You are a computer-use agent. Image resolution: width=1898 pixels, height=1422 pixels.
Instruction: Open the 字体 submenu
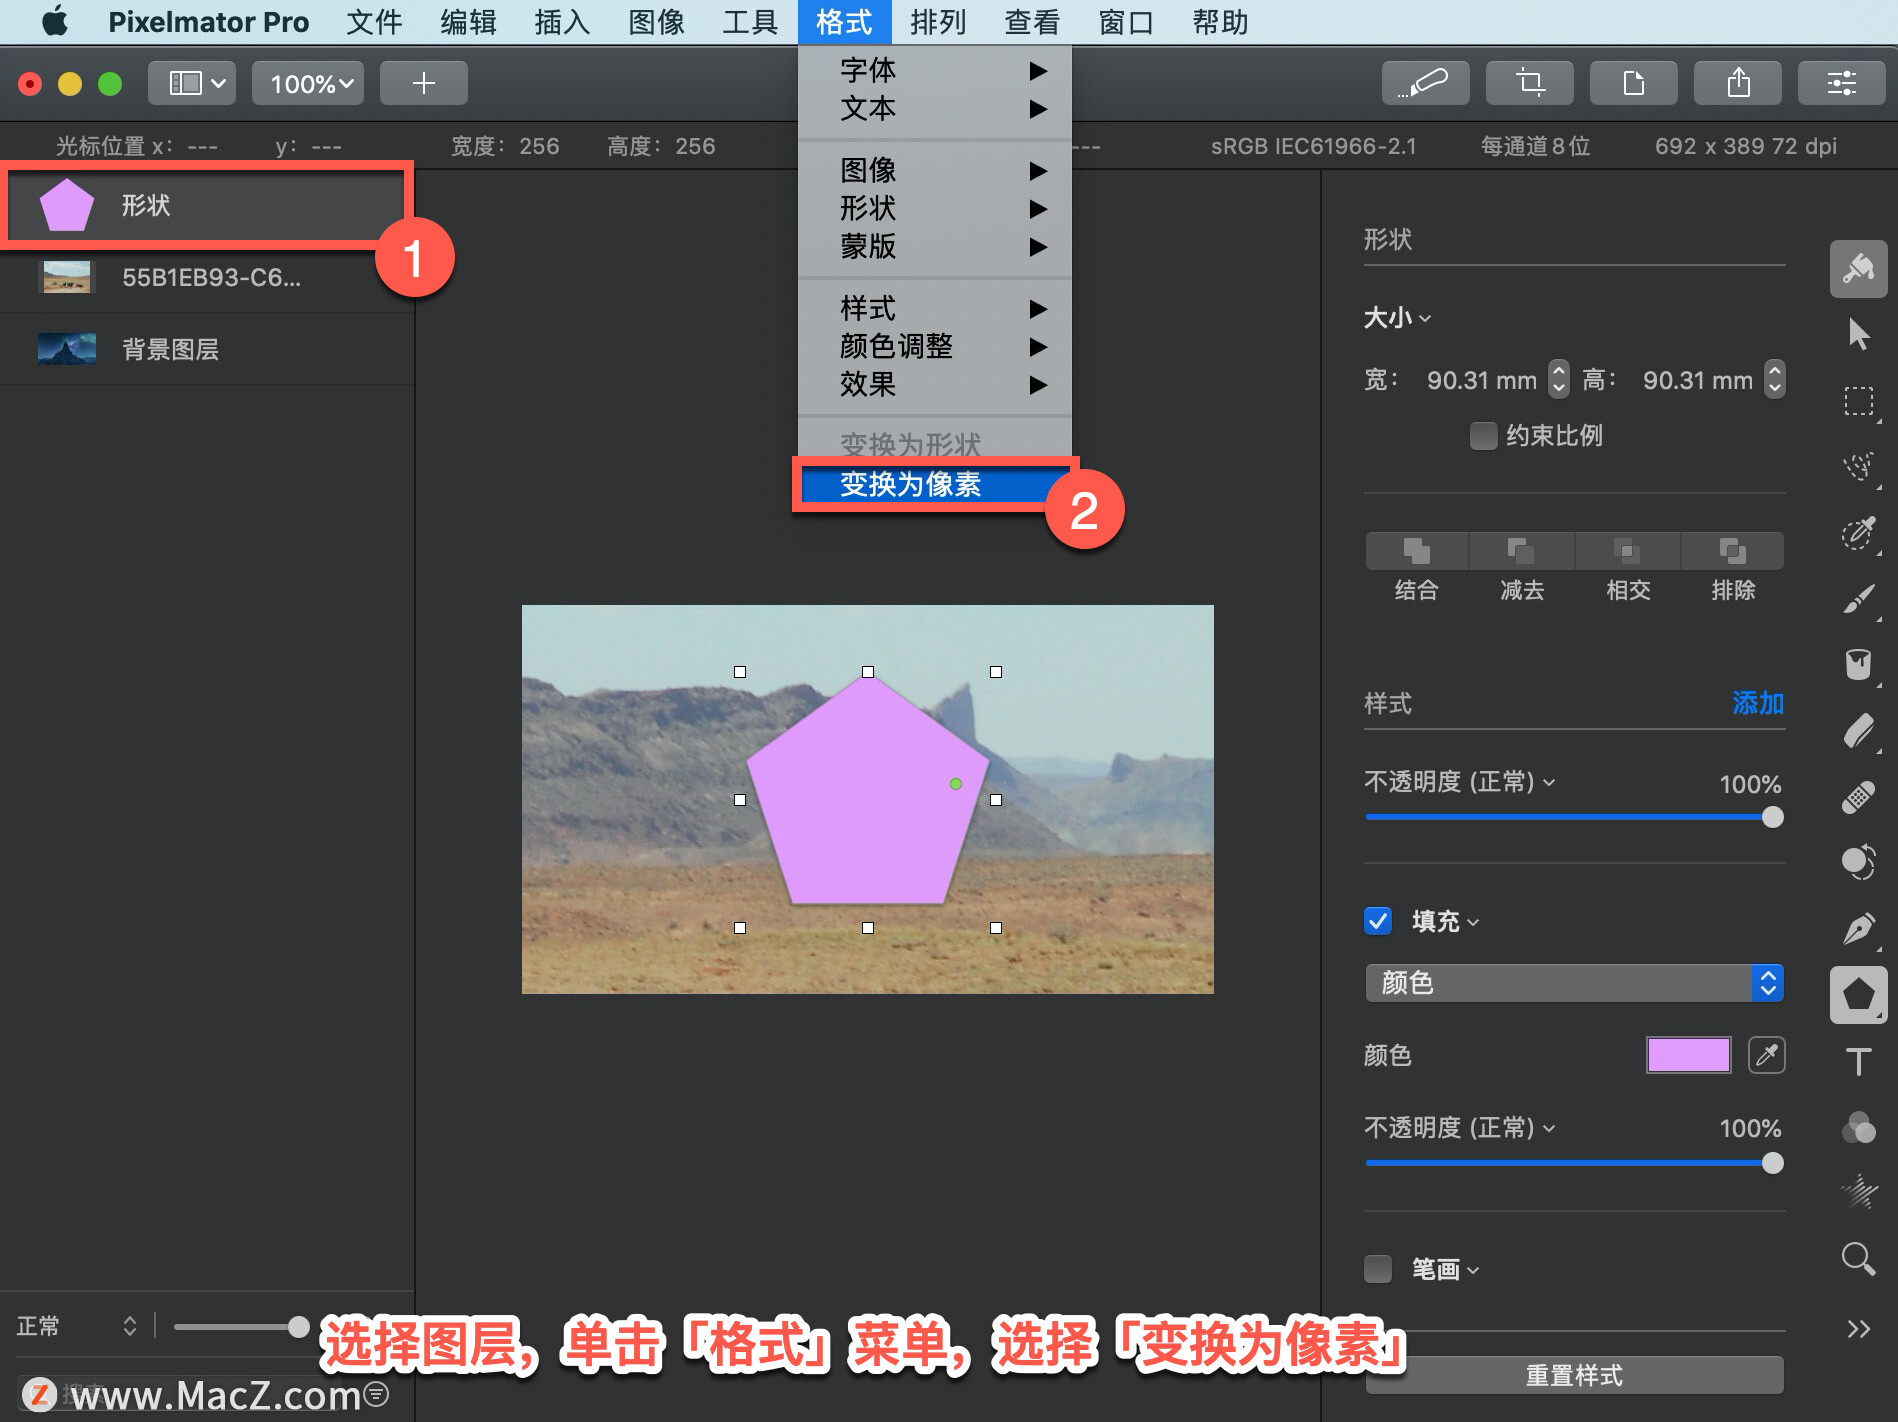935,70
